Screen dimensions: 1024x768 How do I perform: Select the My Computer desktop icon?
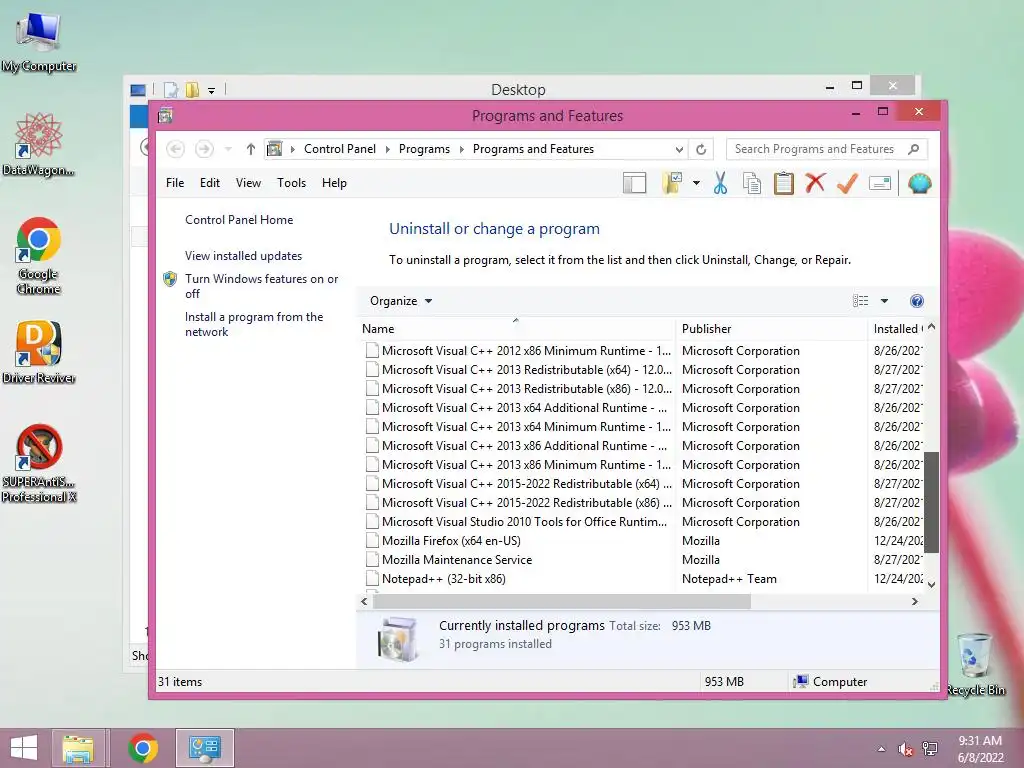tap(39, 41)
